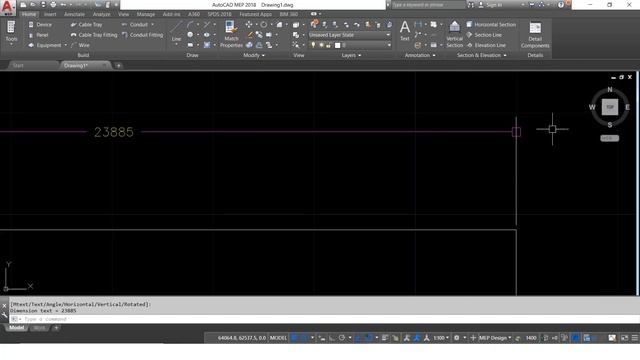Select the Arc draw tool
Image resolution: width=640 pixels, height=360 pixels.
190,24
